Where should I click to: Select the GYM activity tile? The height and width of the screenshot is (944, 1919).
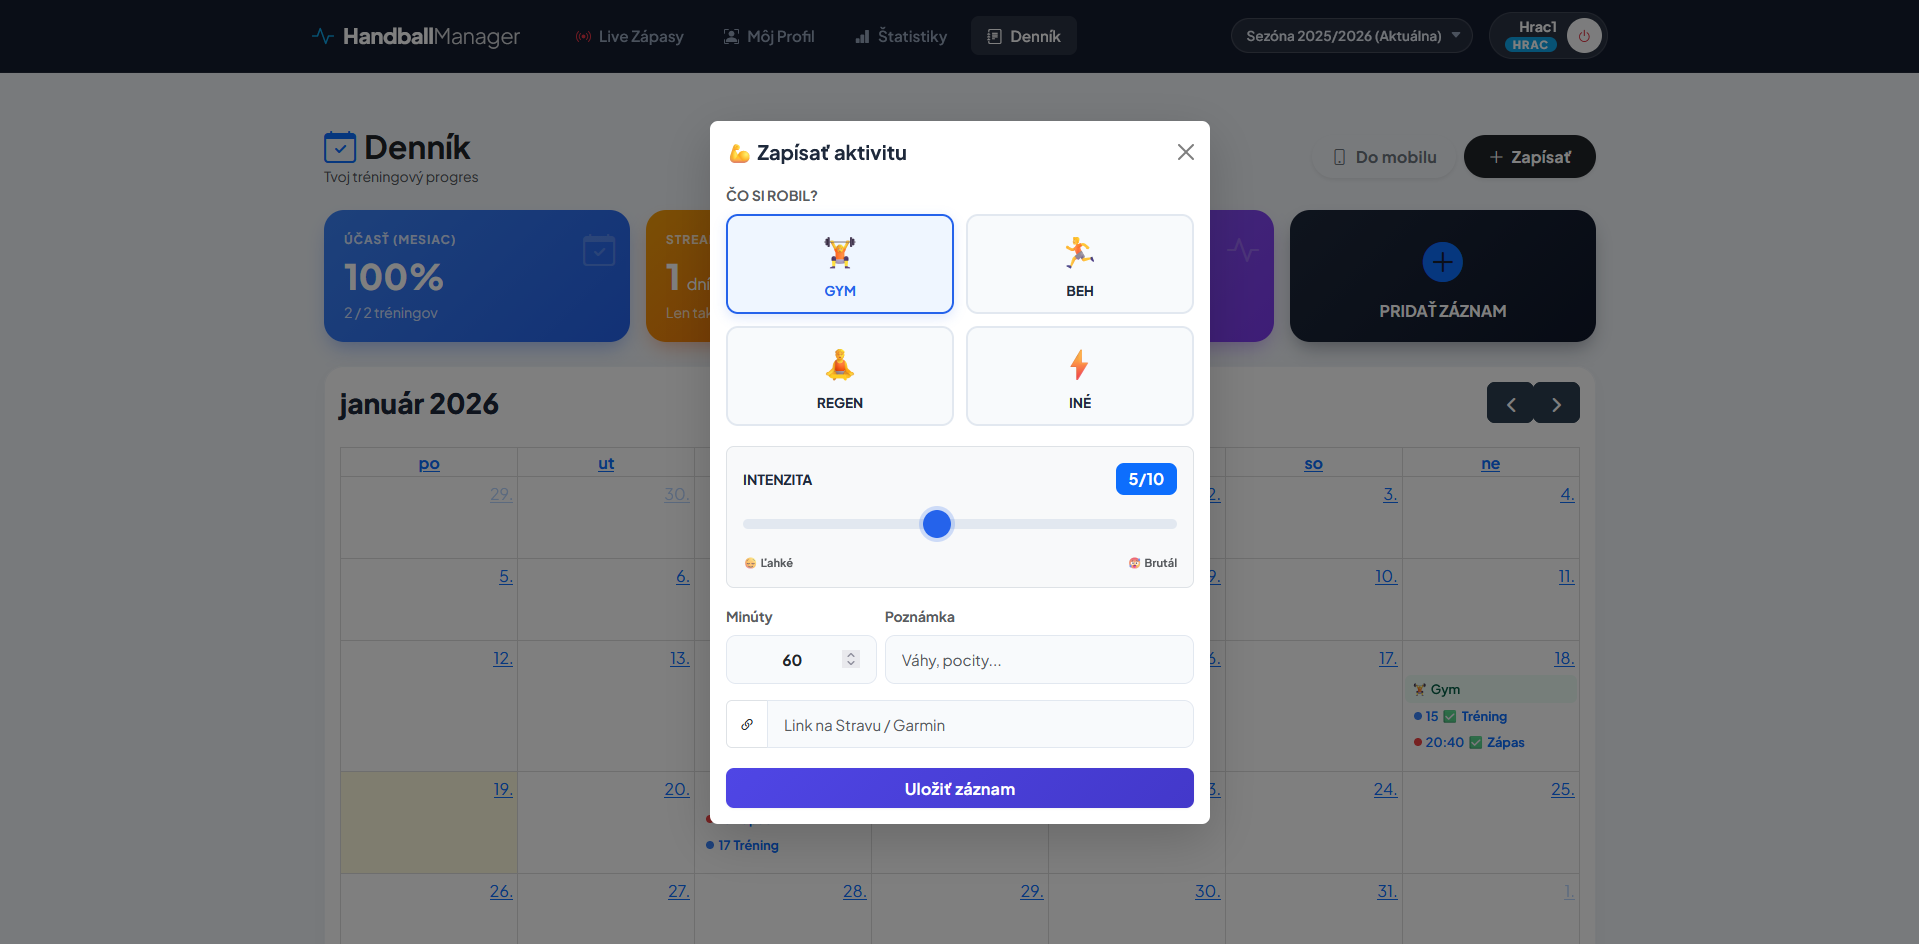[x=839, y=264]
